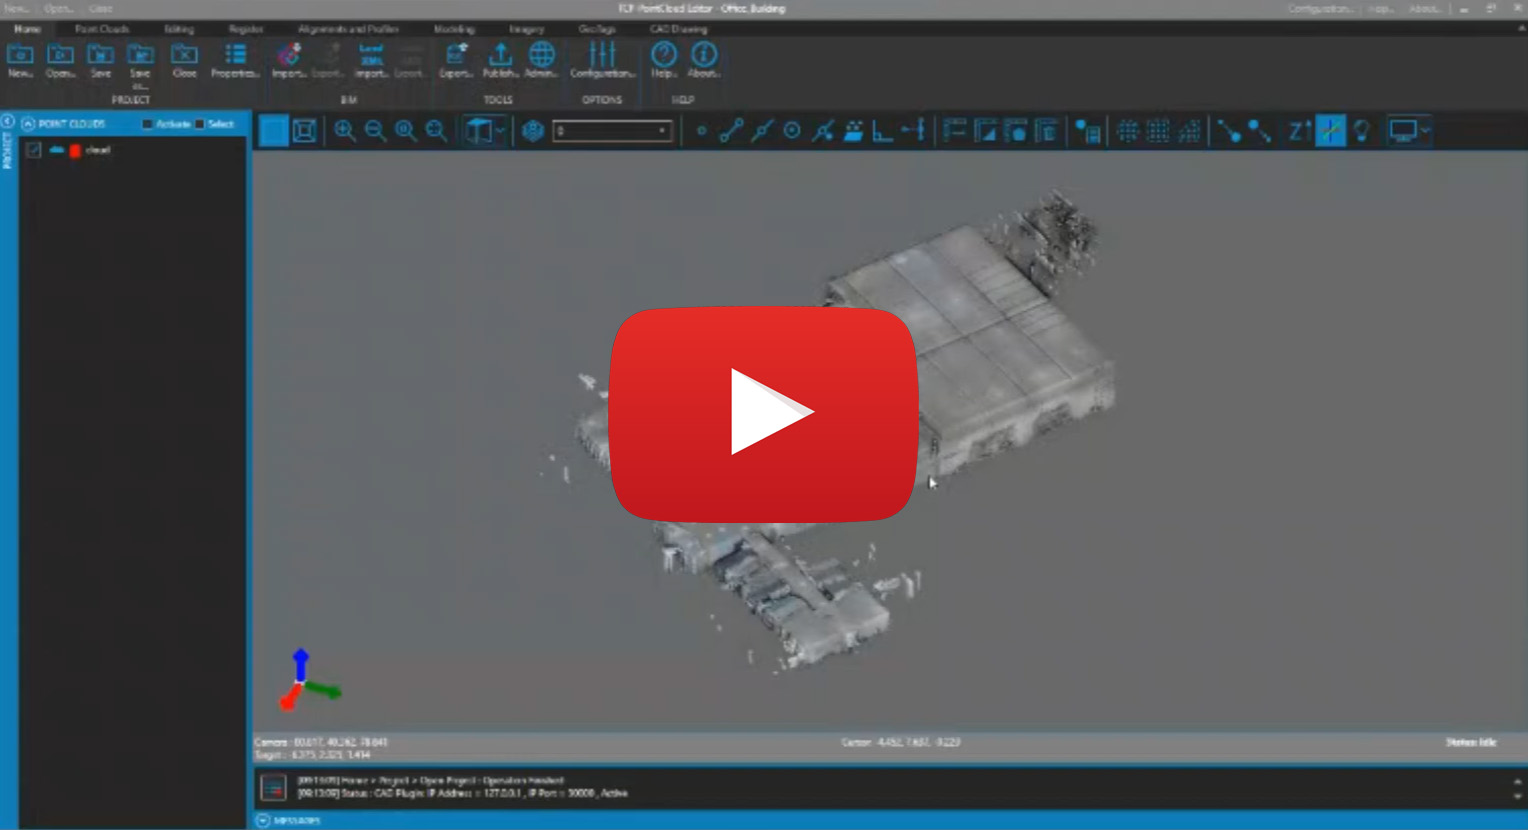Click the lightbulb lighting icon on the toolbar
This screenshot has height=830, width=1528.
pyautogui.click(x=1363, y=130)
